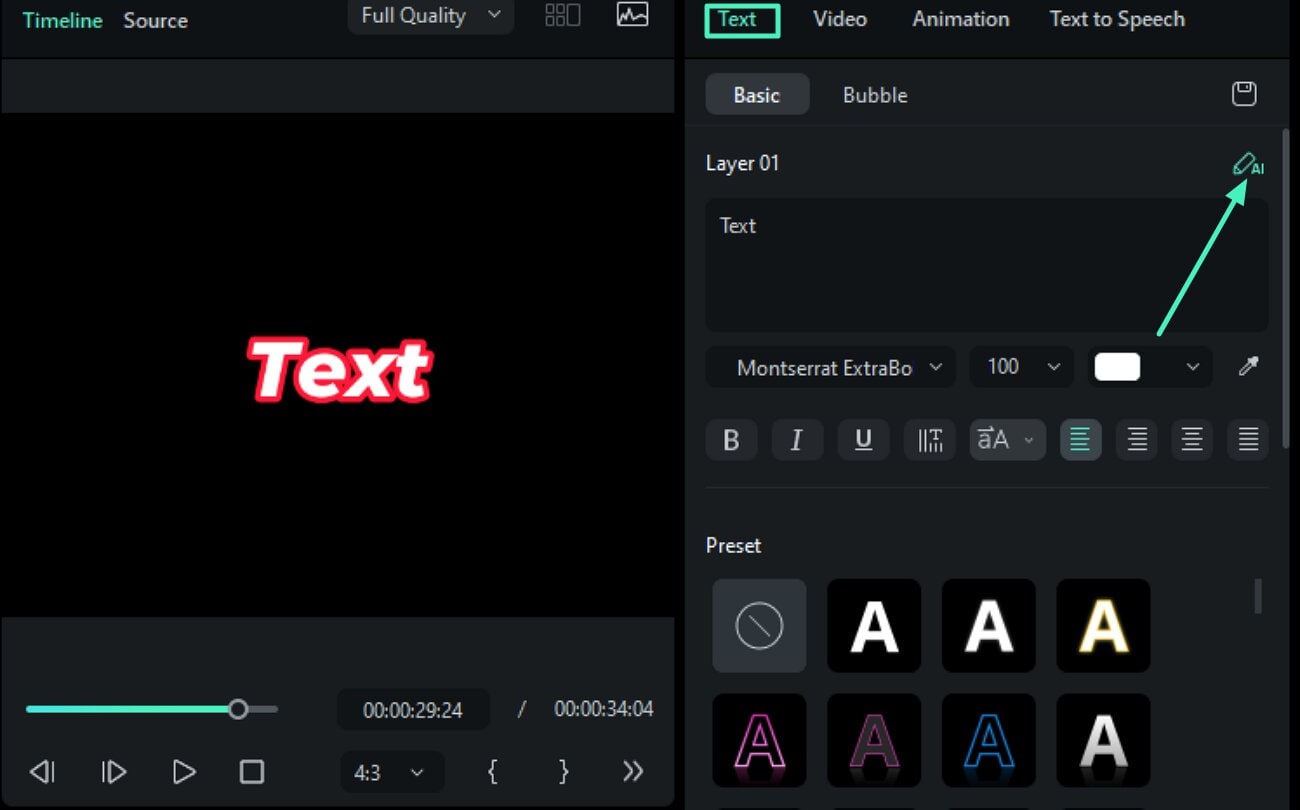This screenshot has width=1300, height=810.
Task: Apply the yellow glow A preset
Action: [1103, 626]
